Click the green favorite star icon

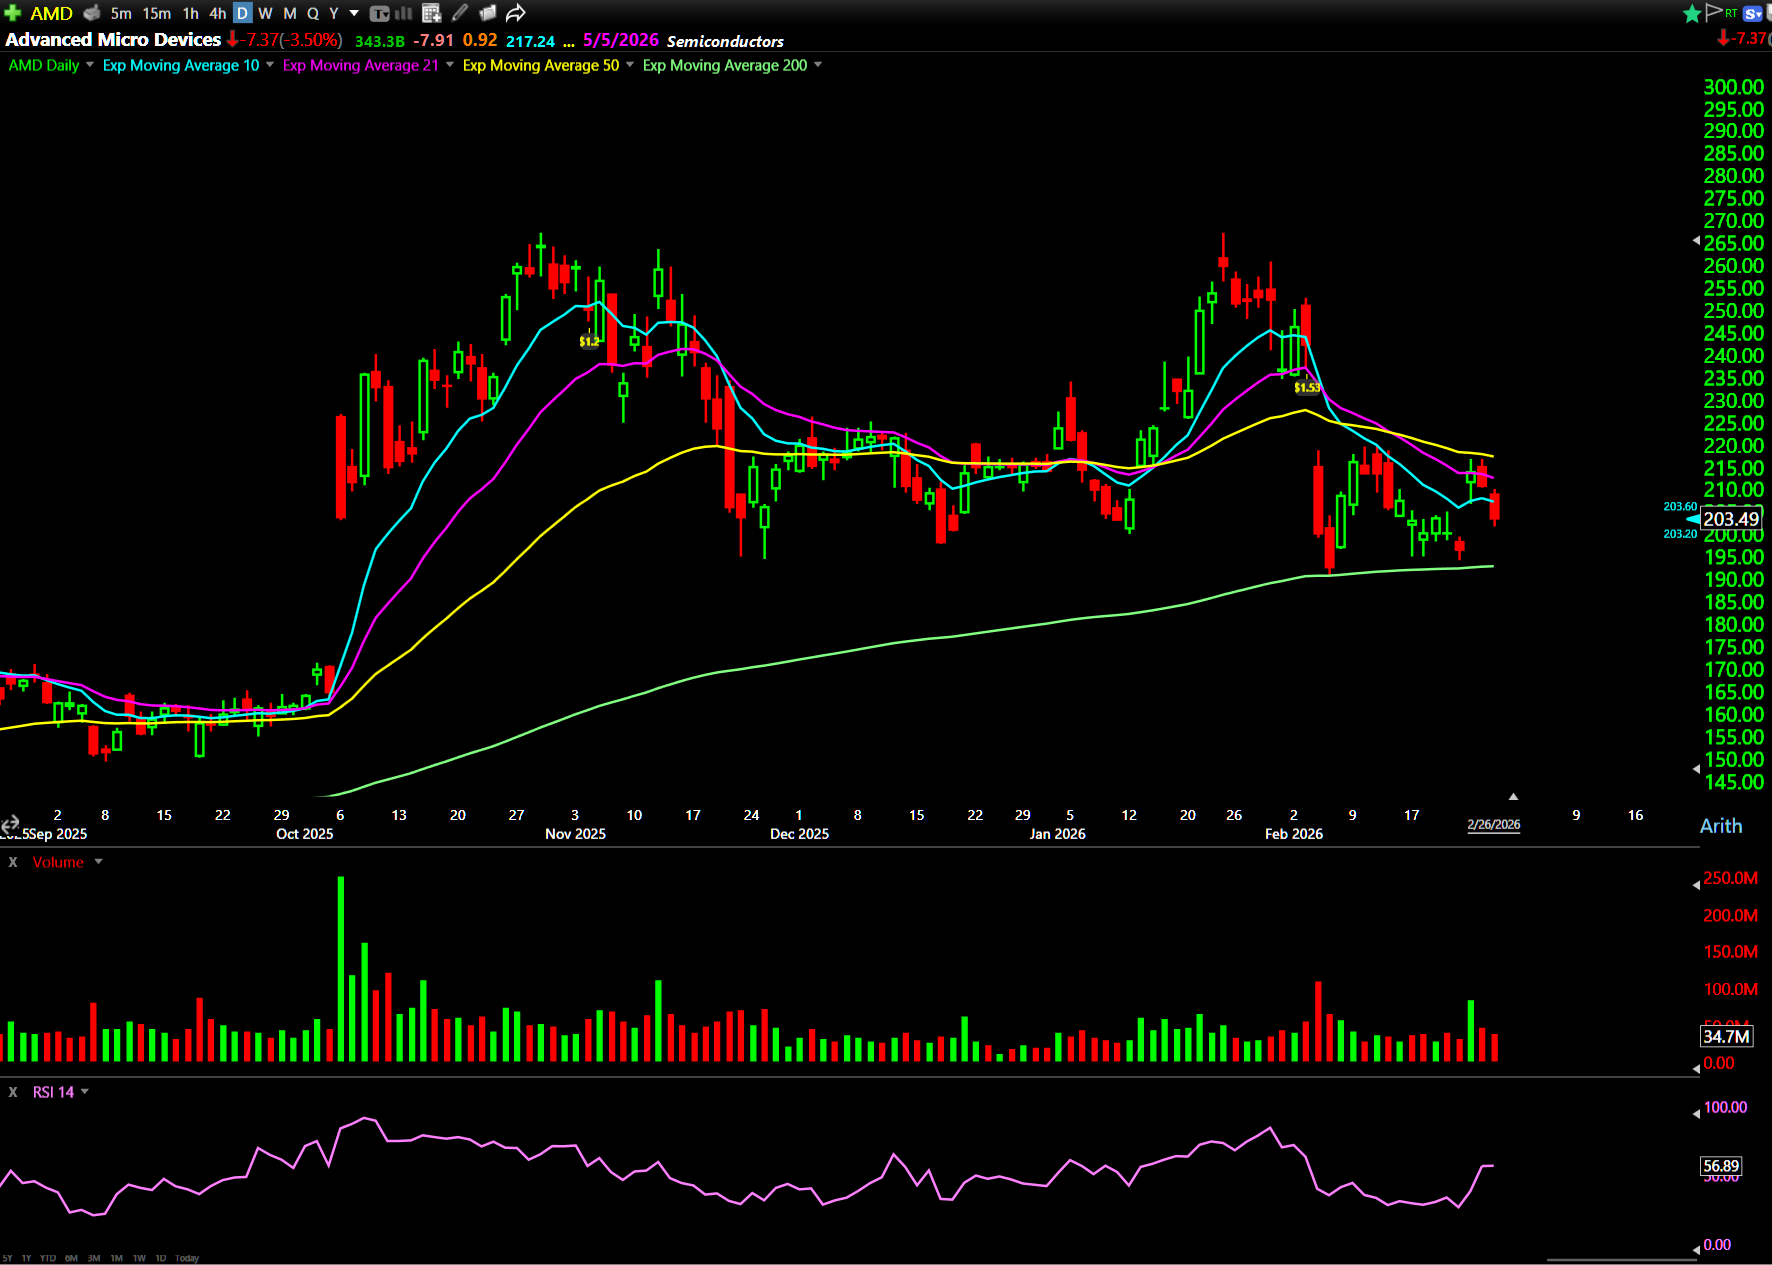[1691, 13]
